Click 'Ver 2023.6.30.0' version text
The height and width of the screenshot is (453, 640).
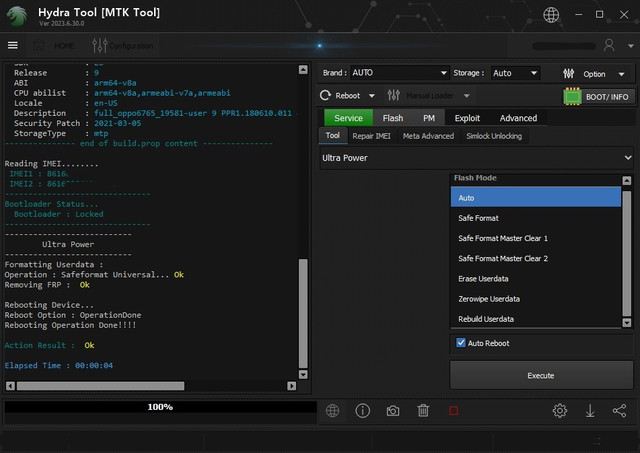pyautogui.click(x=62, y=24)
